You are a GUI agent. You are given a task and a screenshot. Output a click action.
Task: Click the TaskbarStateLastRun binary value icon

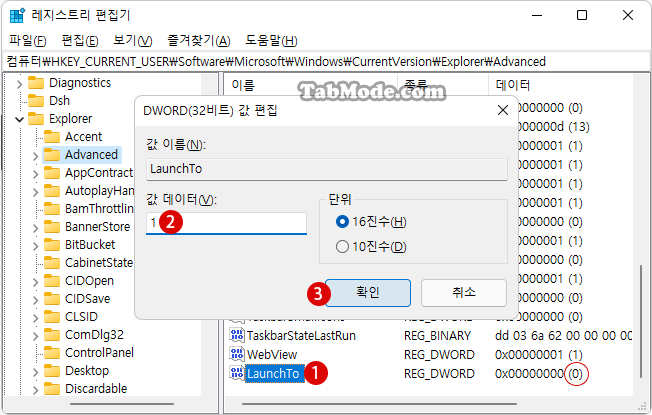pos(237,335)
